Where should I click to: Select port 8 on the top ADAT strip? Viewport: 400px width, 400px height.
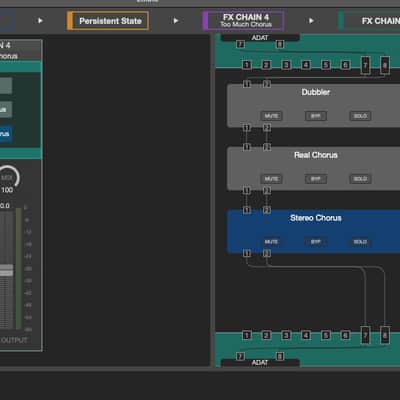pyautogui.click(x=280, y=44)
